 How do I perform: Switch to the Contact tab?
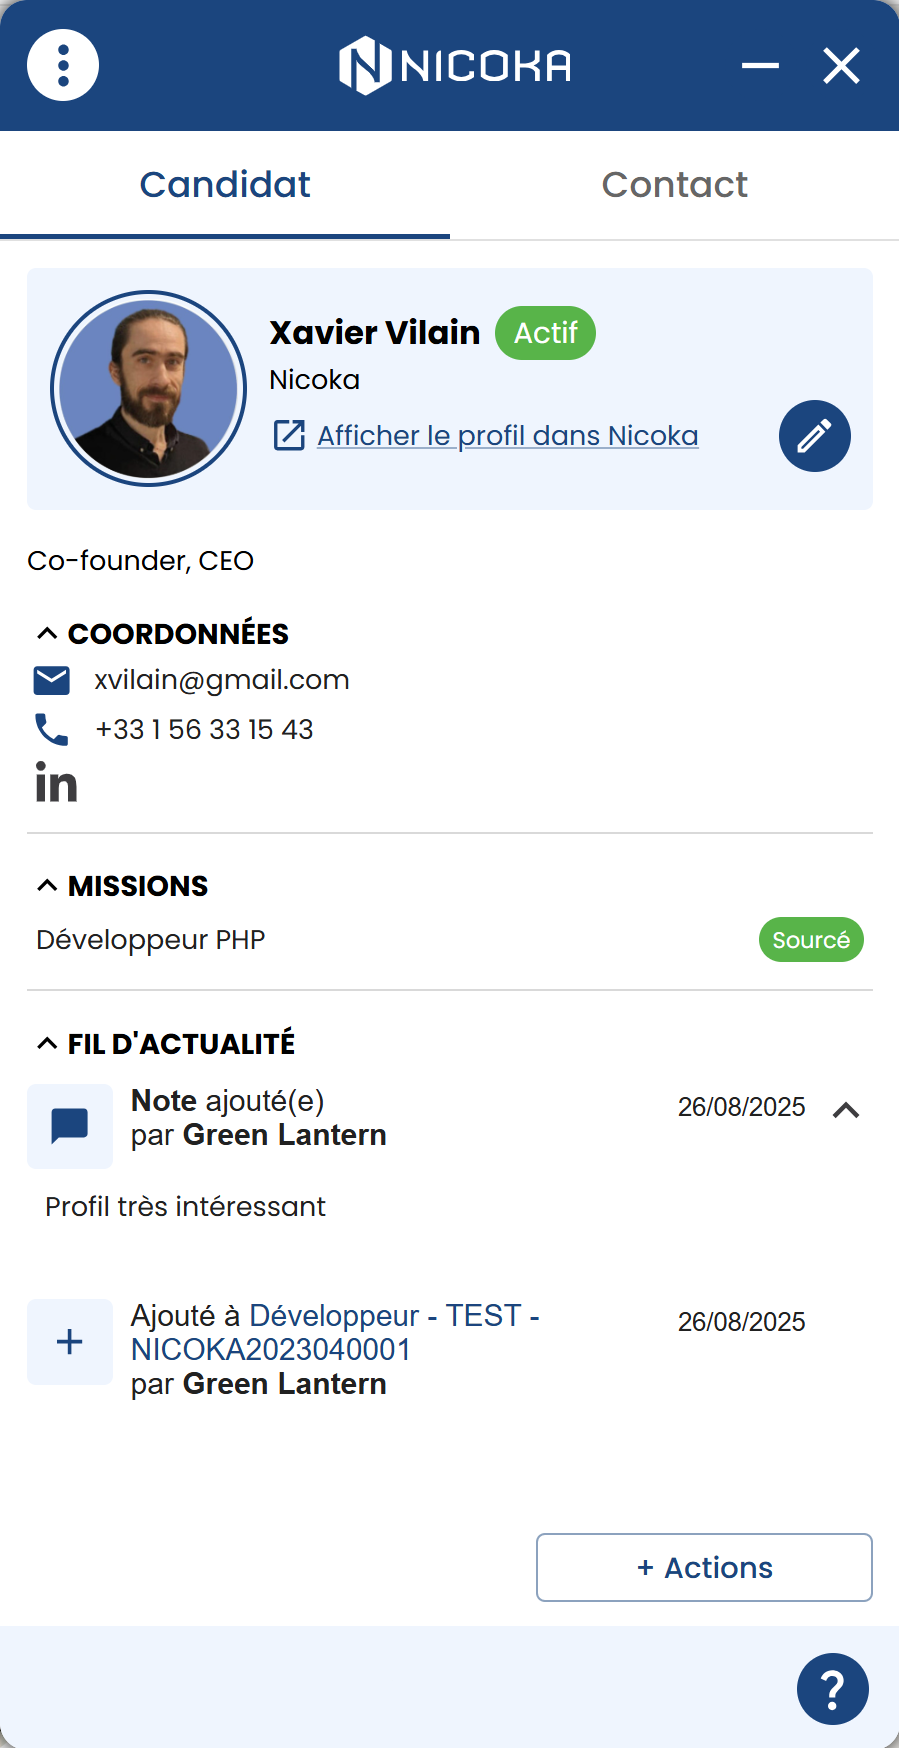(675, 185)
